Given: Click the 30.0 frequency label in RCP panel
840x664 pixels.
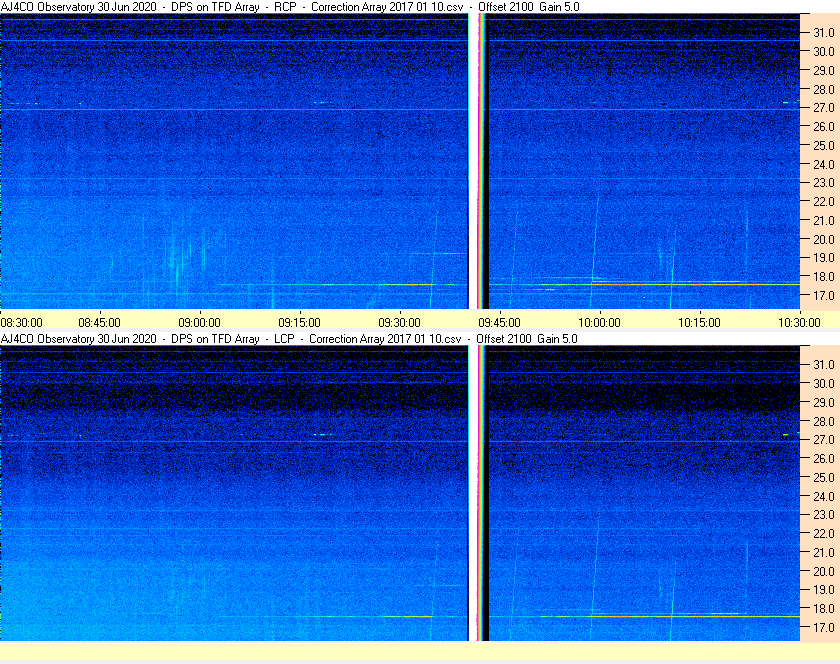Looking at the screenshot, I should pyautogui.click(x=824, y=51).
